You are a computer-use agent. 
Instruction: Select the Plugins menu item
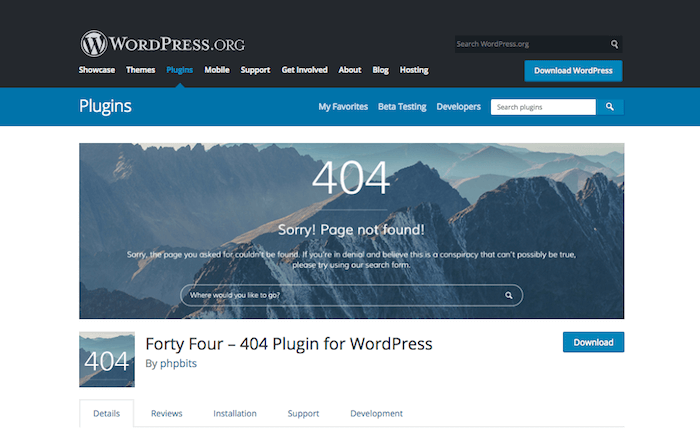click(x=179, y=70)
